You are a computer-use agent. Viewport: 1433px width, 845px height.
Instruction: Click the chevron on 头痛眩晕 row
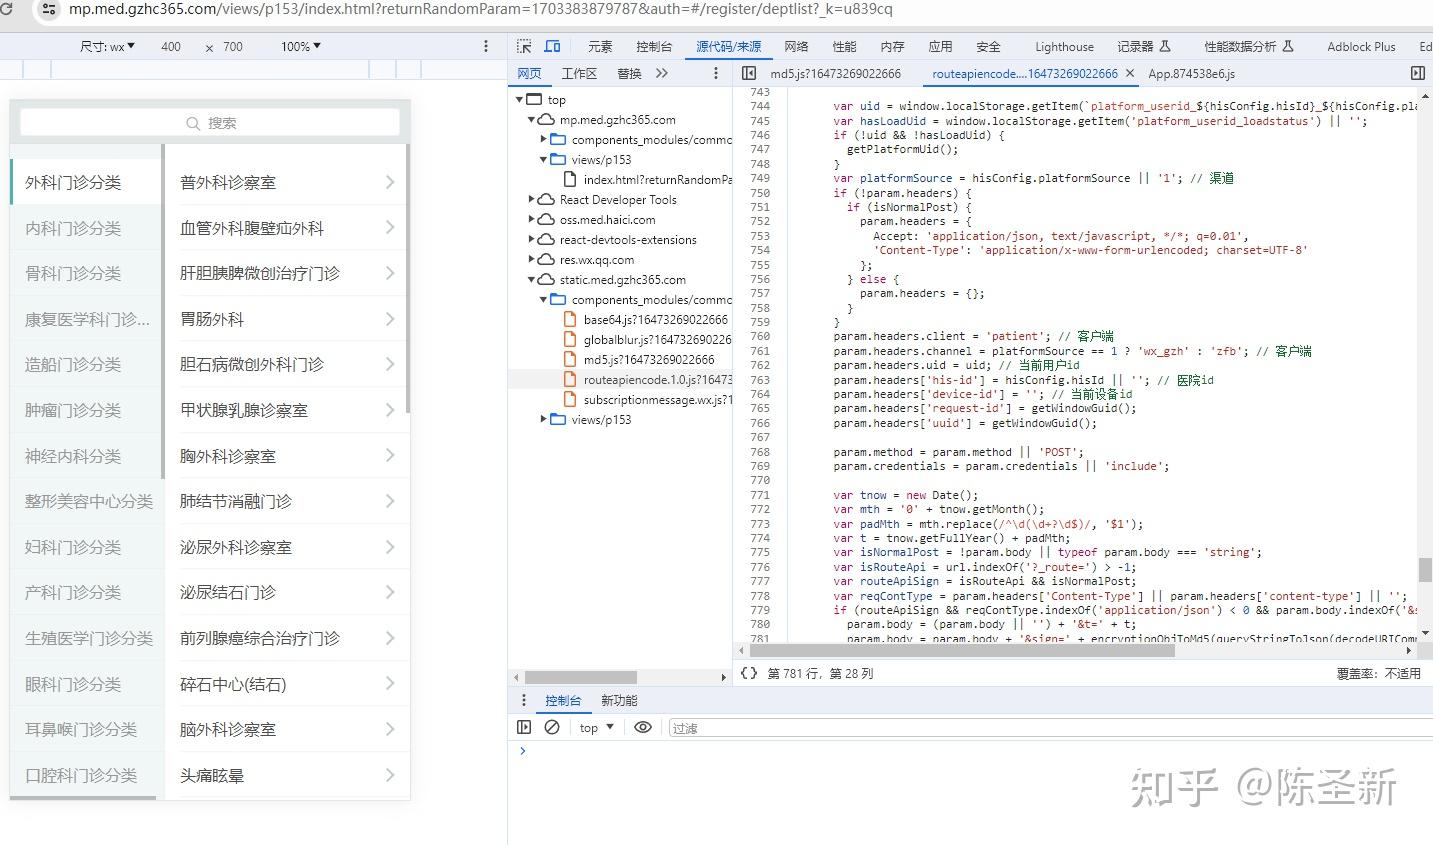(390, 775)
